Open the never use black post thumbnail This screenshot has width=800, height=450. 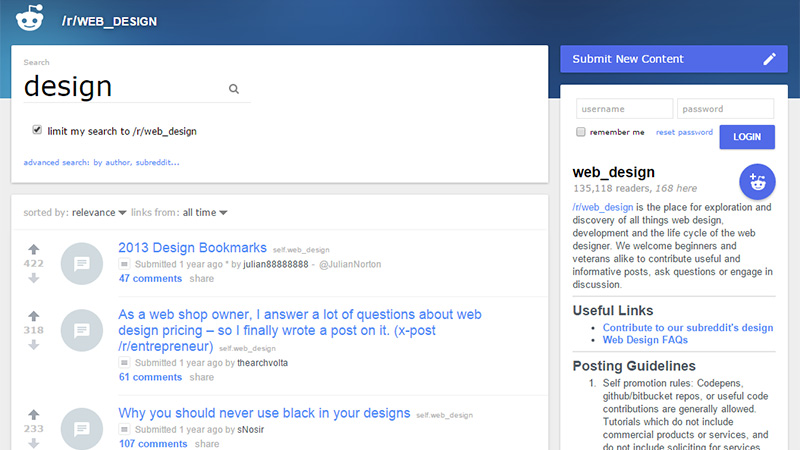click(82, 429)
